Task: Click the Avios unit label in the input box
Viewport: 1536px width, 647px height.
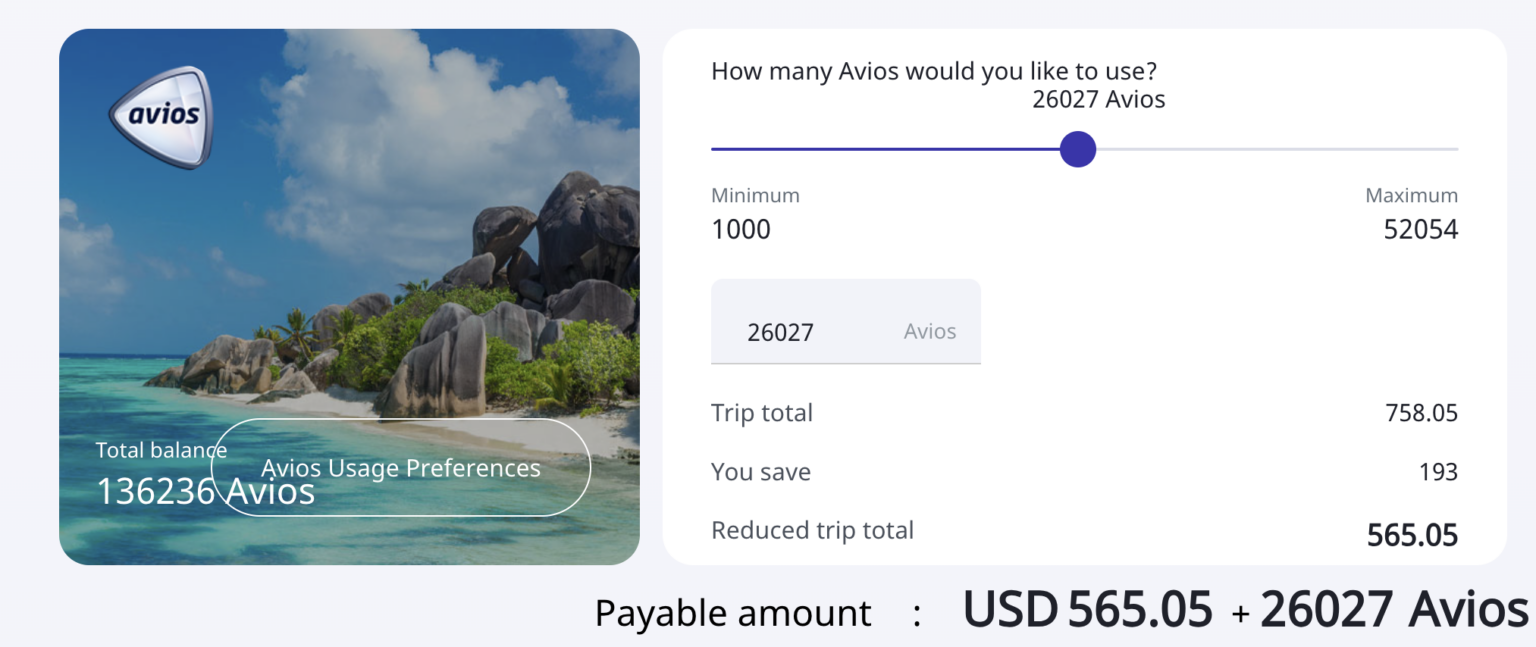Action: pos(928,330)
